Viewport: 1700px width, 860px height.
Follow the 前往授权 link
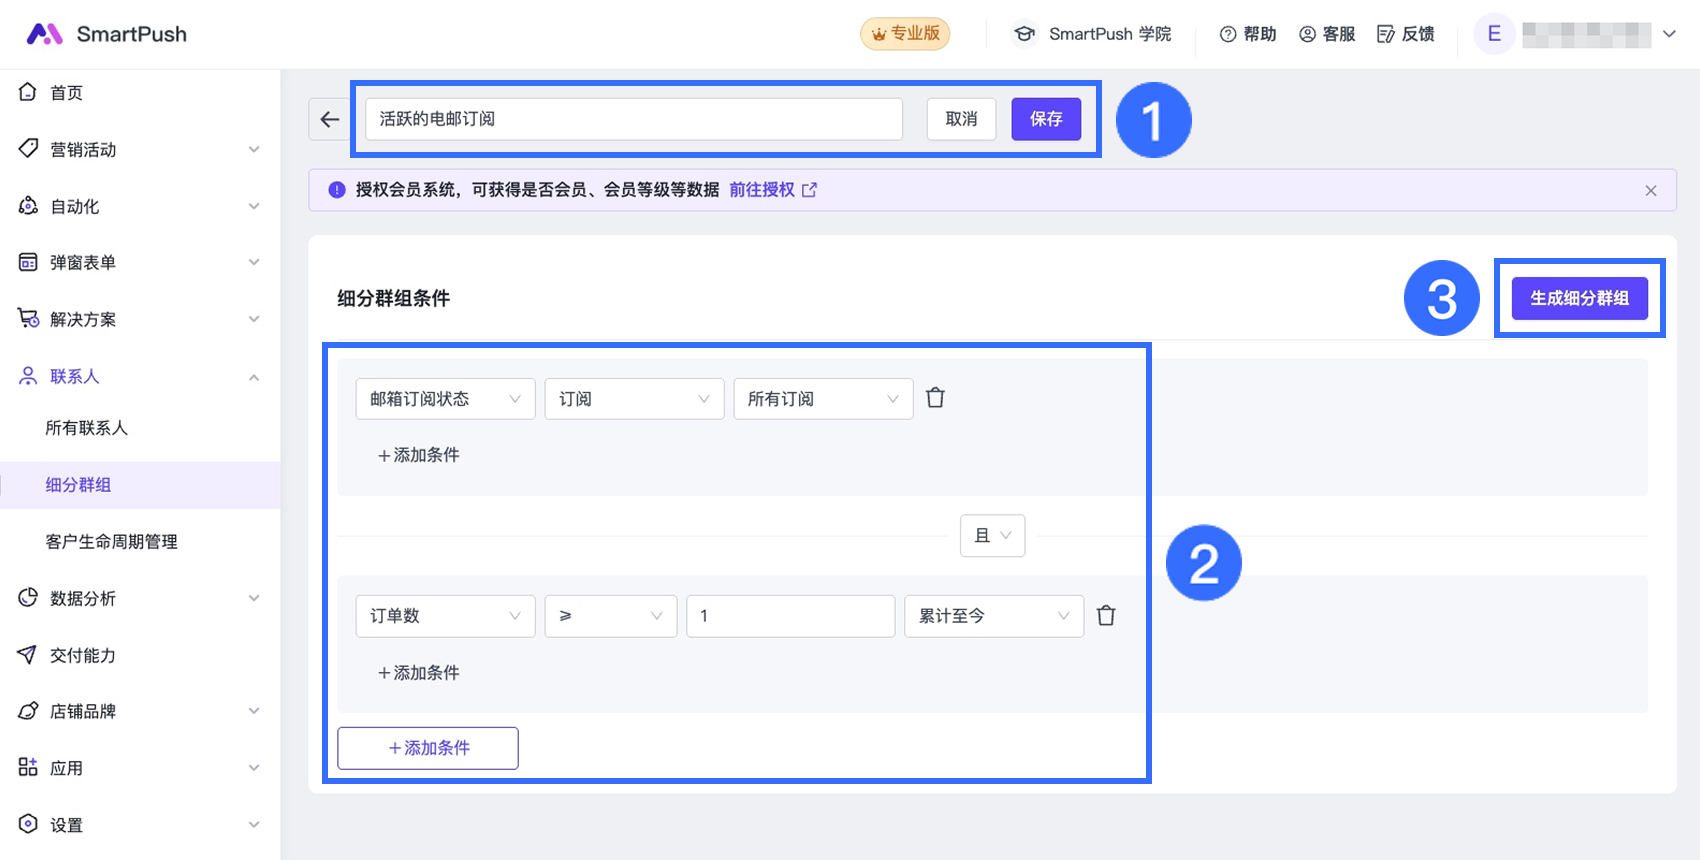click(x=762, y=190)
